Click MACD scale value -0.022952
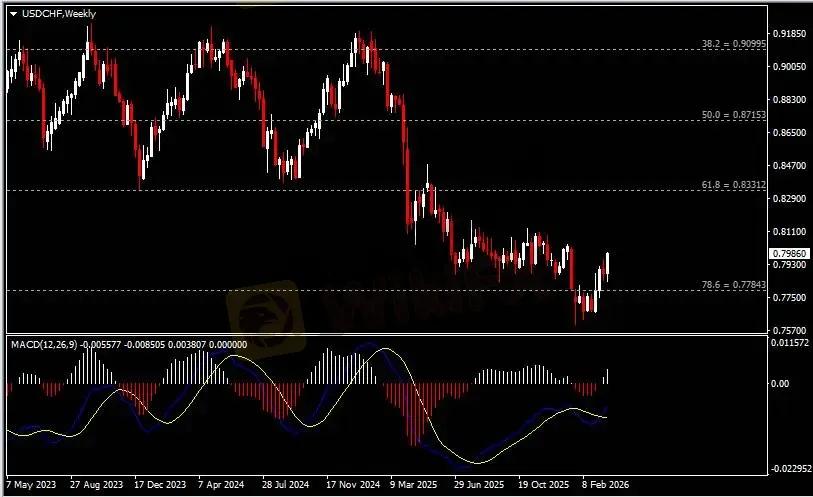This screenshot has height=497, width=813. [x=790, y=468]
